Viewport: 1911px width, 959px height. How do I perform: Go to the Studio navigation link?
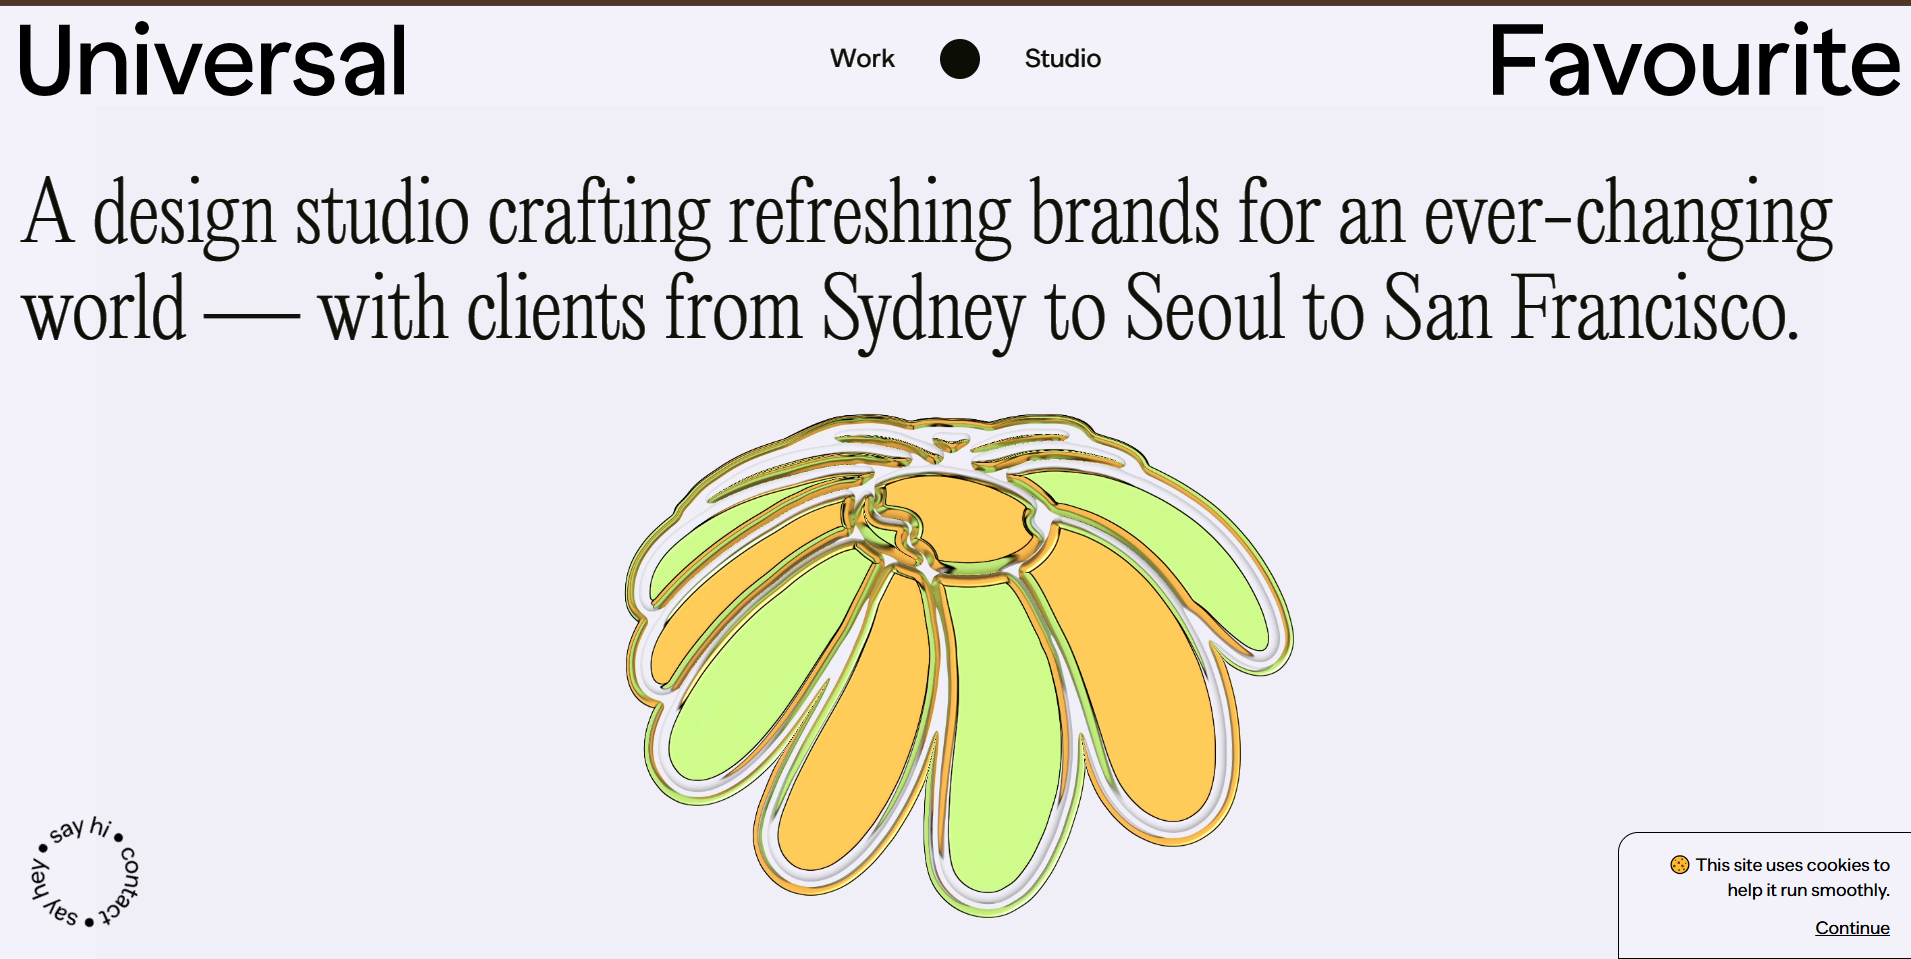pyautogui.click(x=1062, y=59)
